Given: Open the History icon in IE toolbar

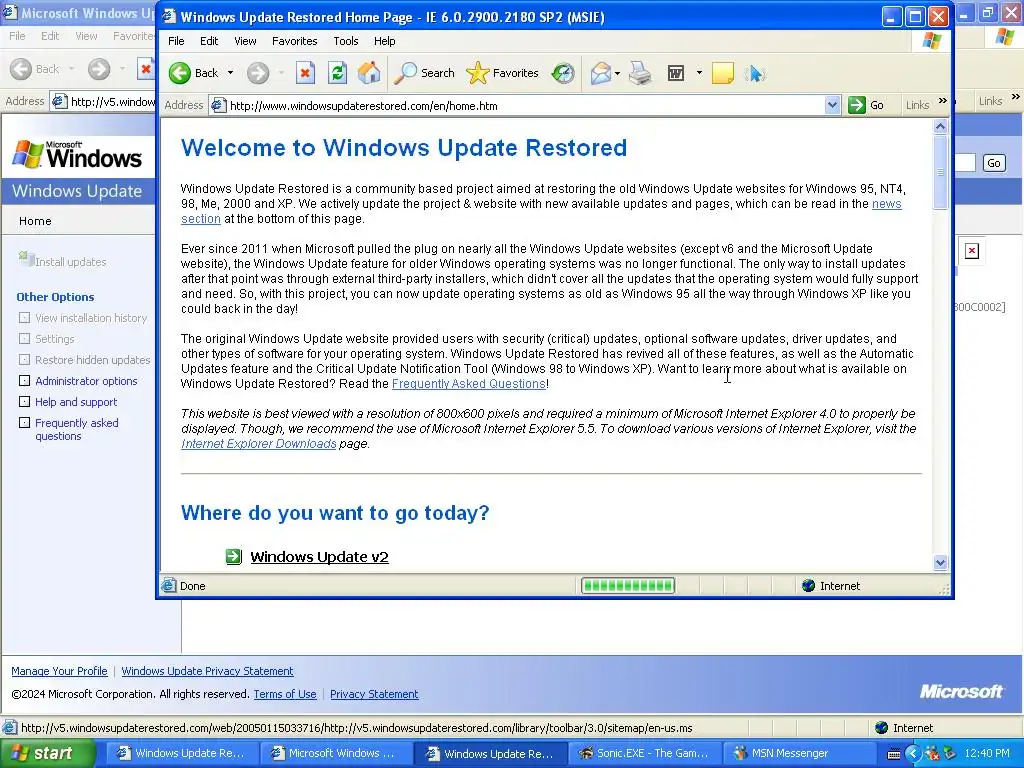Looking at the screenshot, I should tap(563, 73).
